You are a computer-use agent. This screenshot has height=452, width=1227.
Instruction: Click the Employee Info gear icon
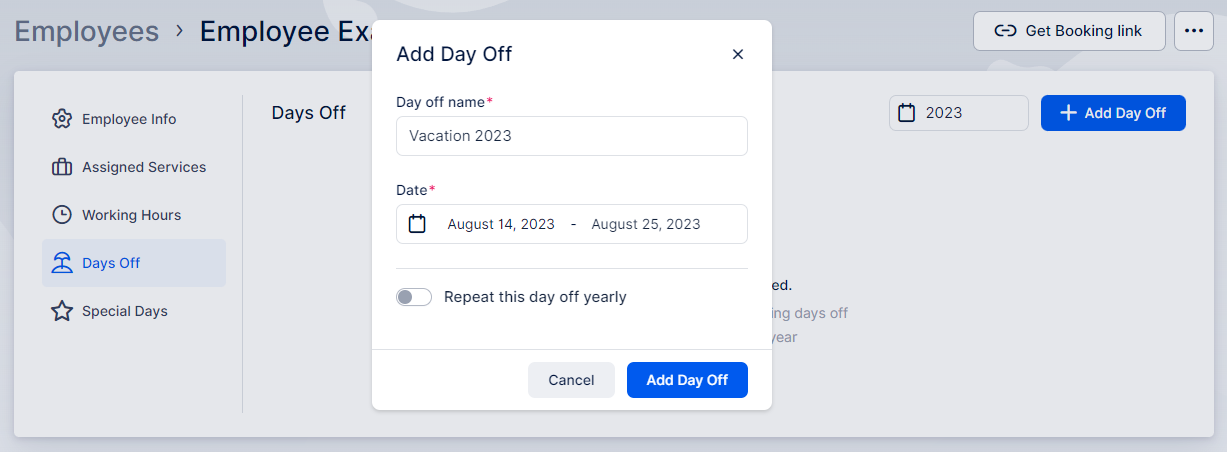click(x=62, y=119)
